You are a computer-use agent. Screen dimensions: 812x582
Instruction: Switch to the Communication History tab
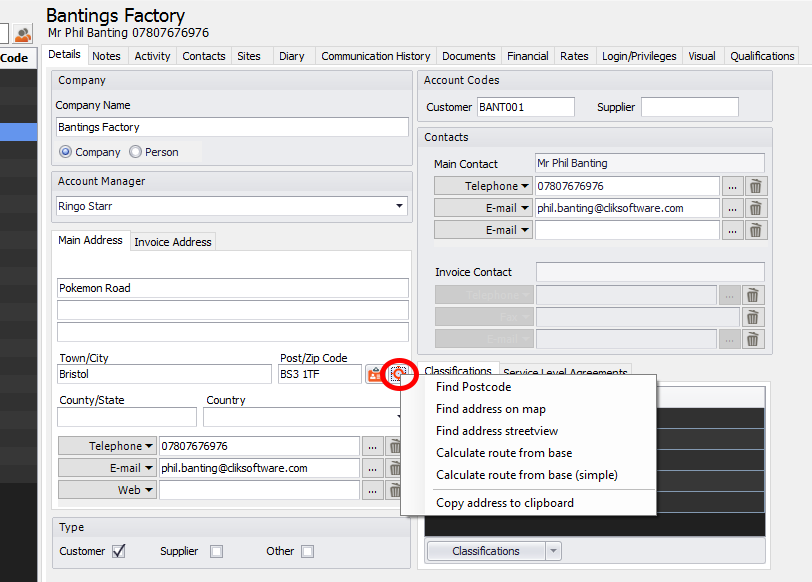pyautogui.click(x=376, y=56)
